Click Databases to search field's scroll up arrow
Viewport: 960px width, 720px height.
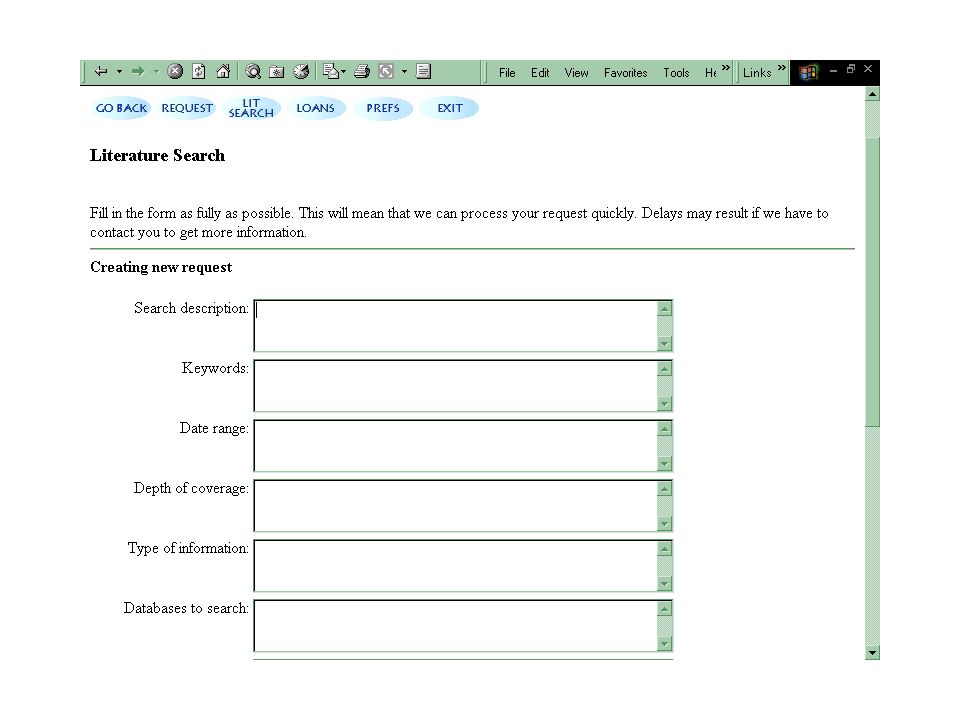(664, 609)
